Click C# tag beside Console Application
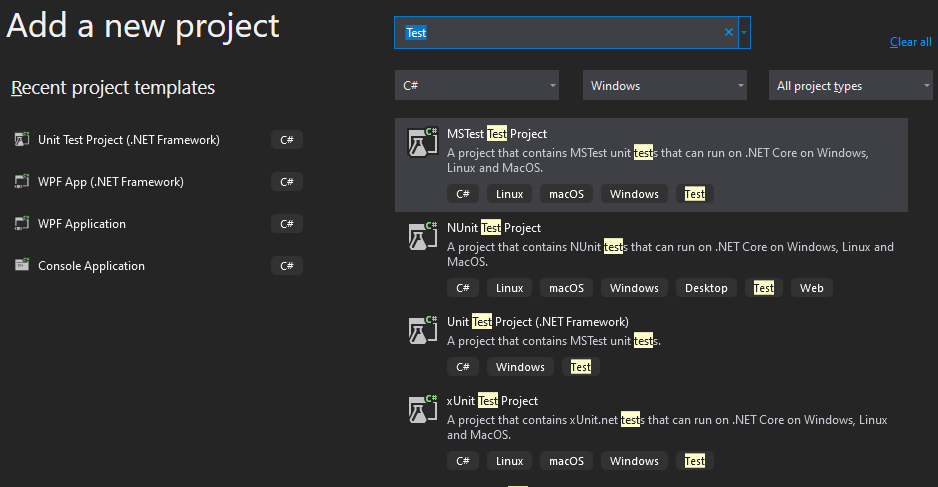This screenshot has height=487, width=938. coord(287,265)
